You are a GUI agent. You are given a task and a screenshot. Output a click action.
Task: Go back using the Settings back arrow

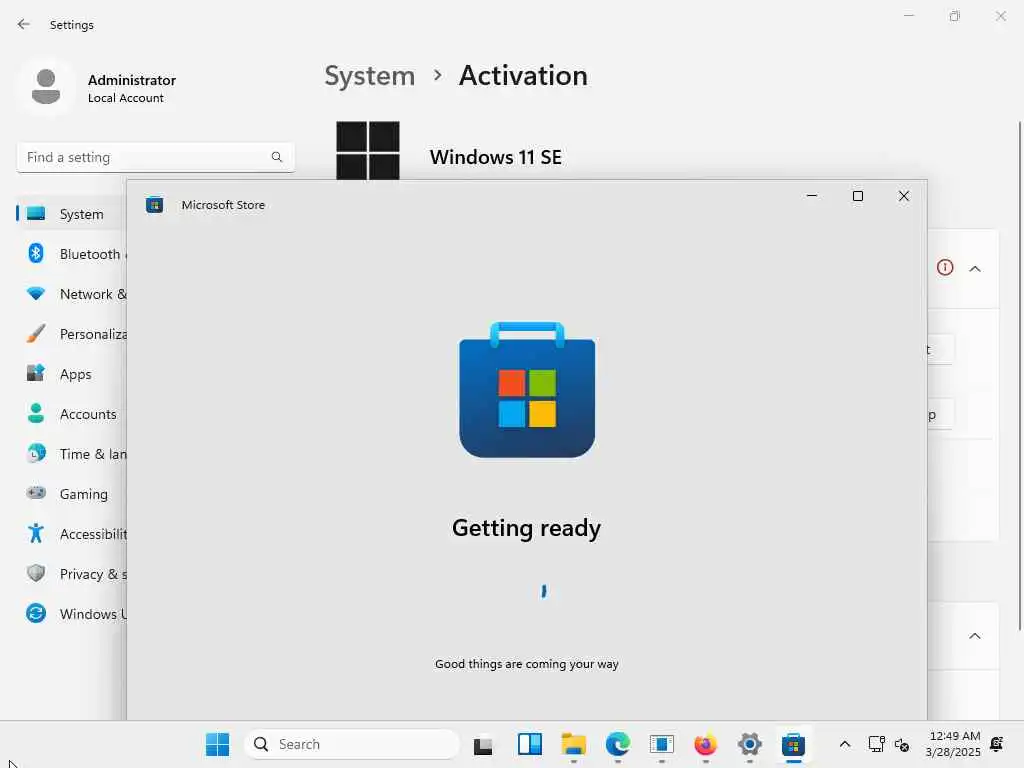click(24, 24)
